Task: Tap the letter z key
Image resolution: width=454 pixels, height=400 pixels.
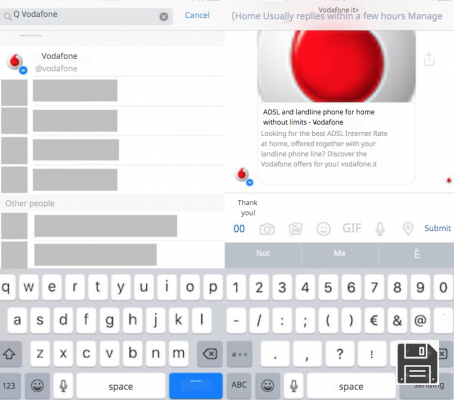Action: [x=40, y=354]
